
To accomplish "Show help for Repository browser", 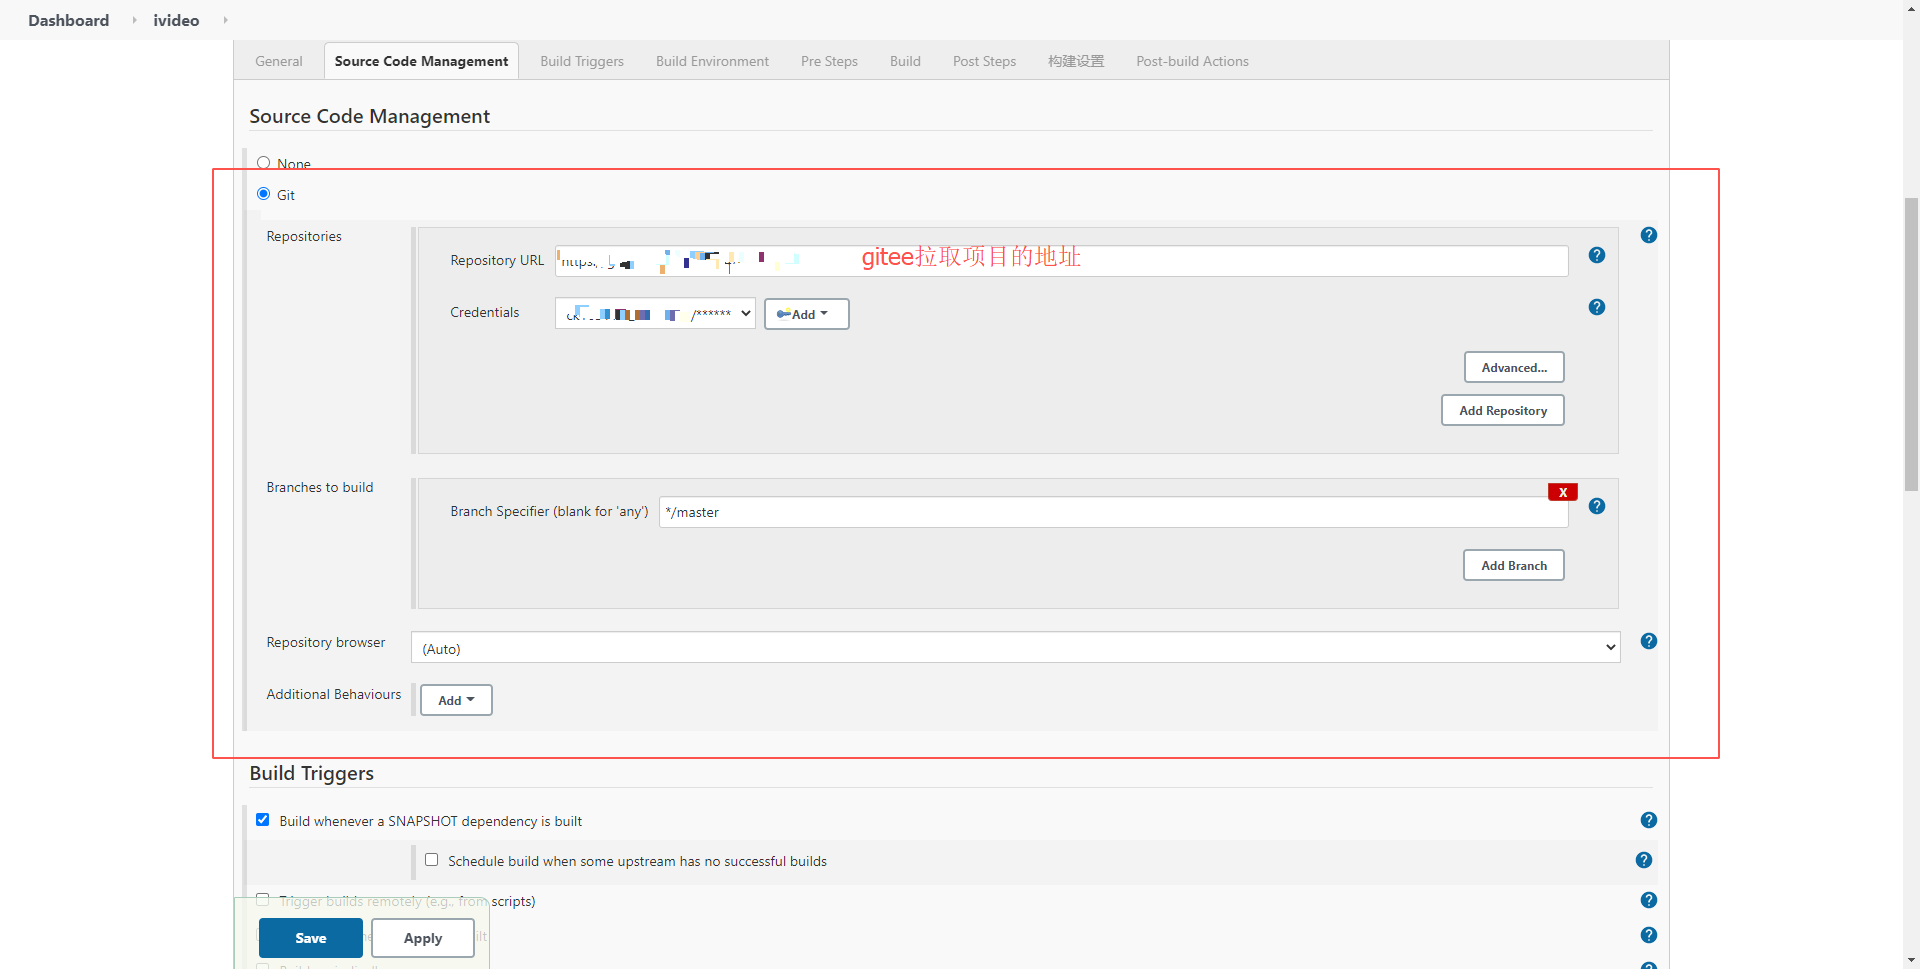I will (1649, 641).
